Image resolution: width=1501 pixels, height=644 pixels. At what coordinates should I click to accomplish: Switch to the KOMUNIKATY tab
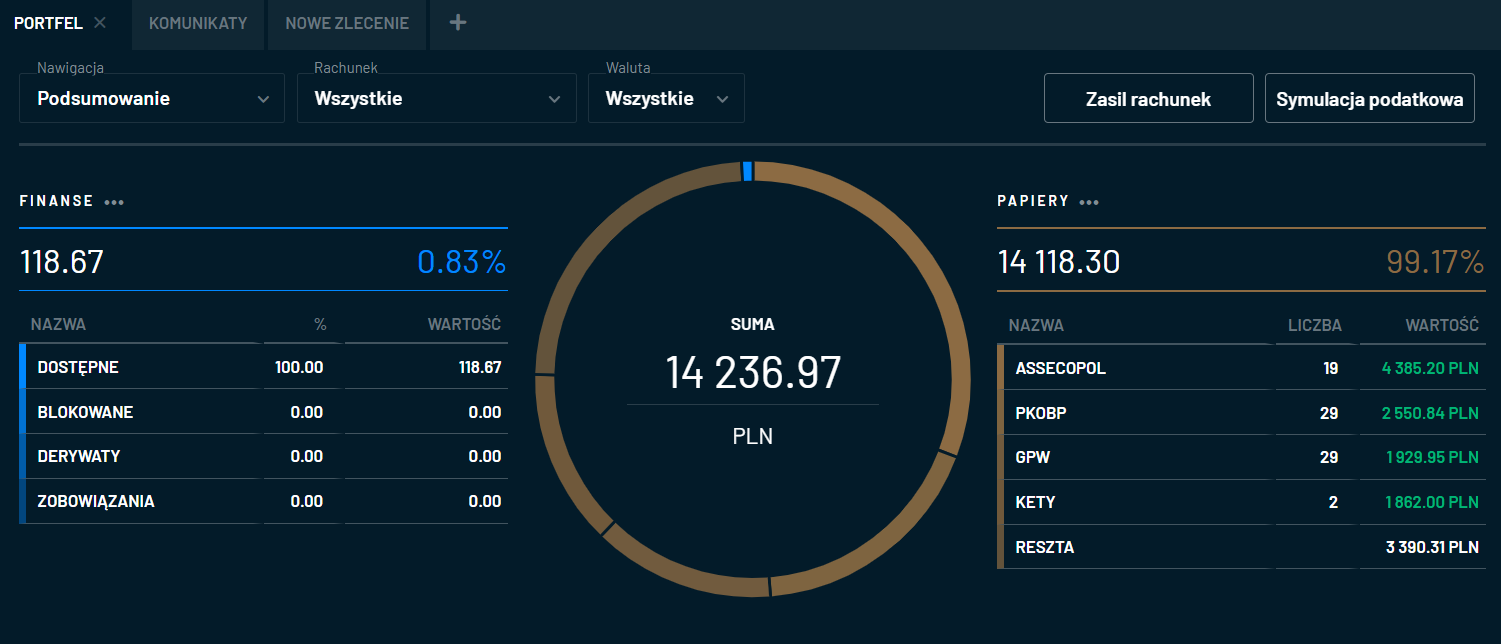point(198,23)
